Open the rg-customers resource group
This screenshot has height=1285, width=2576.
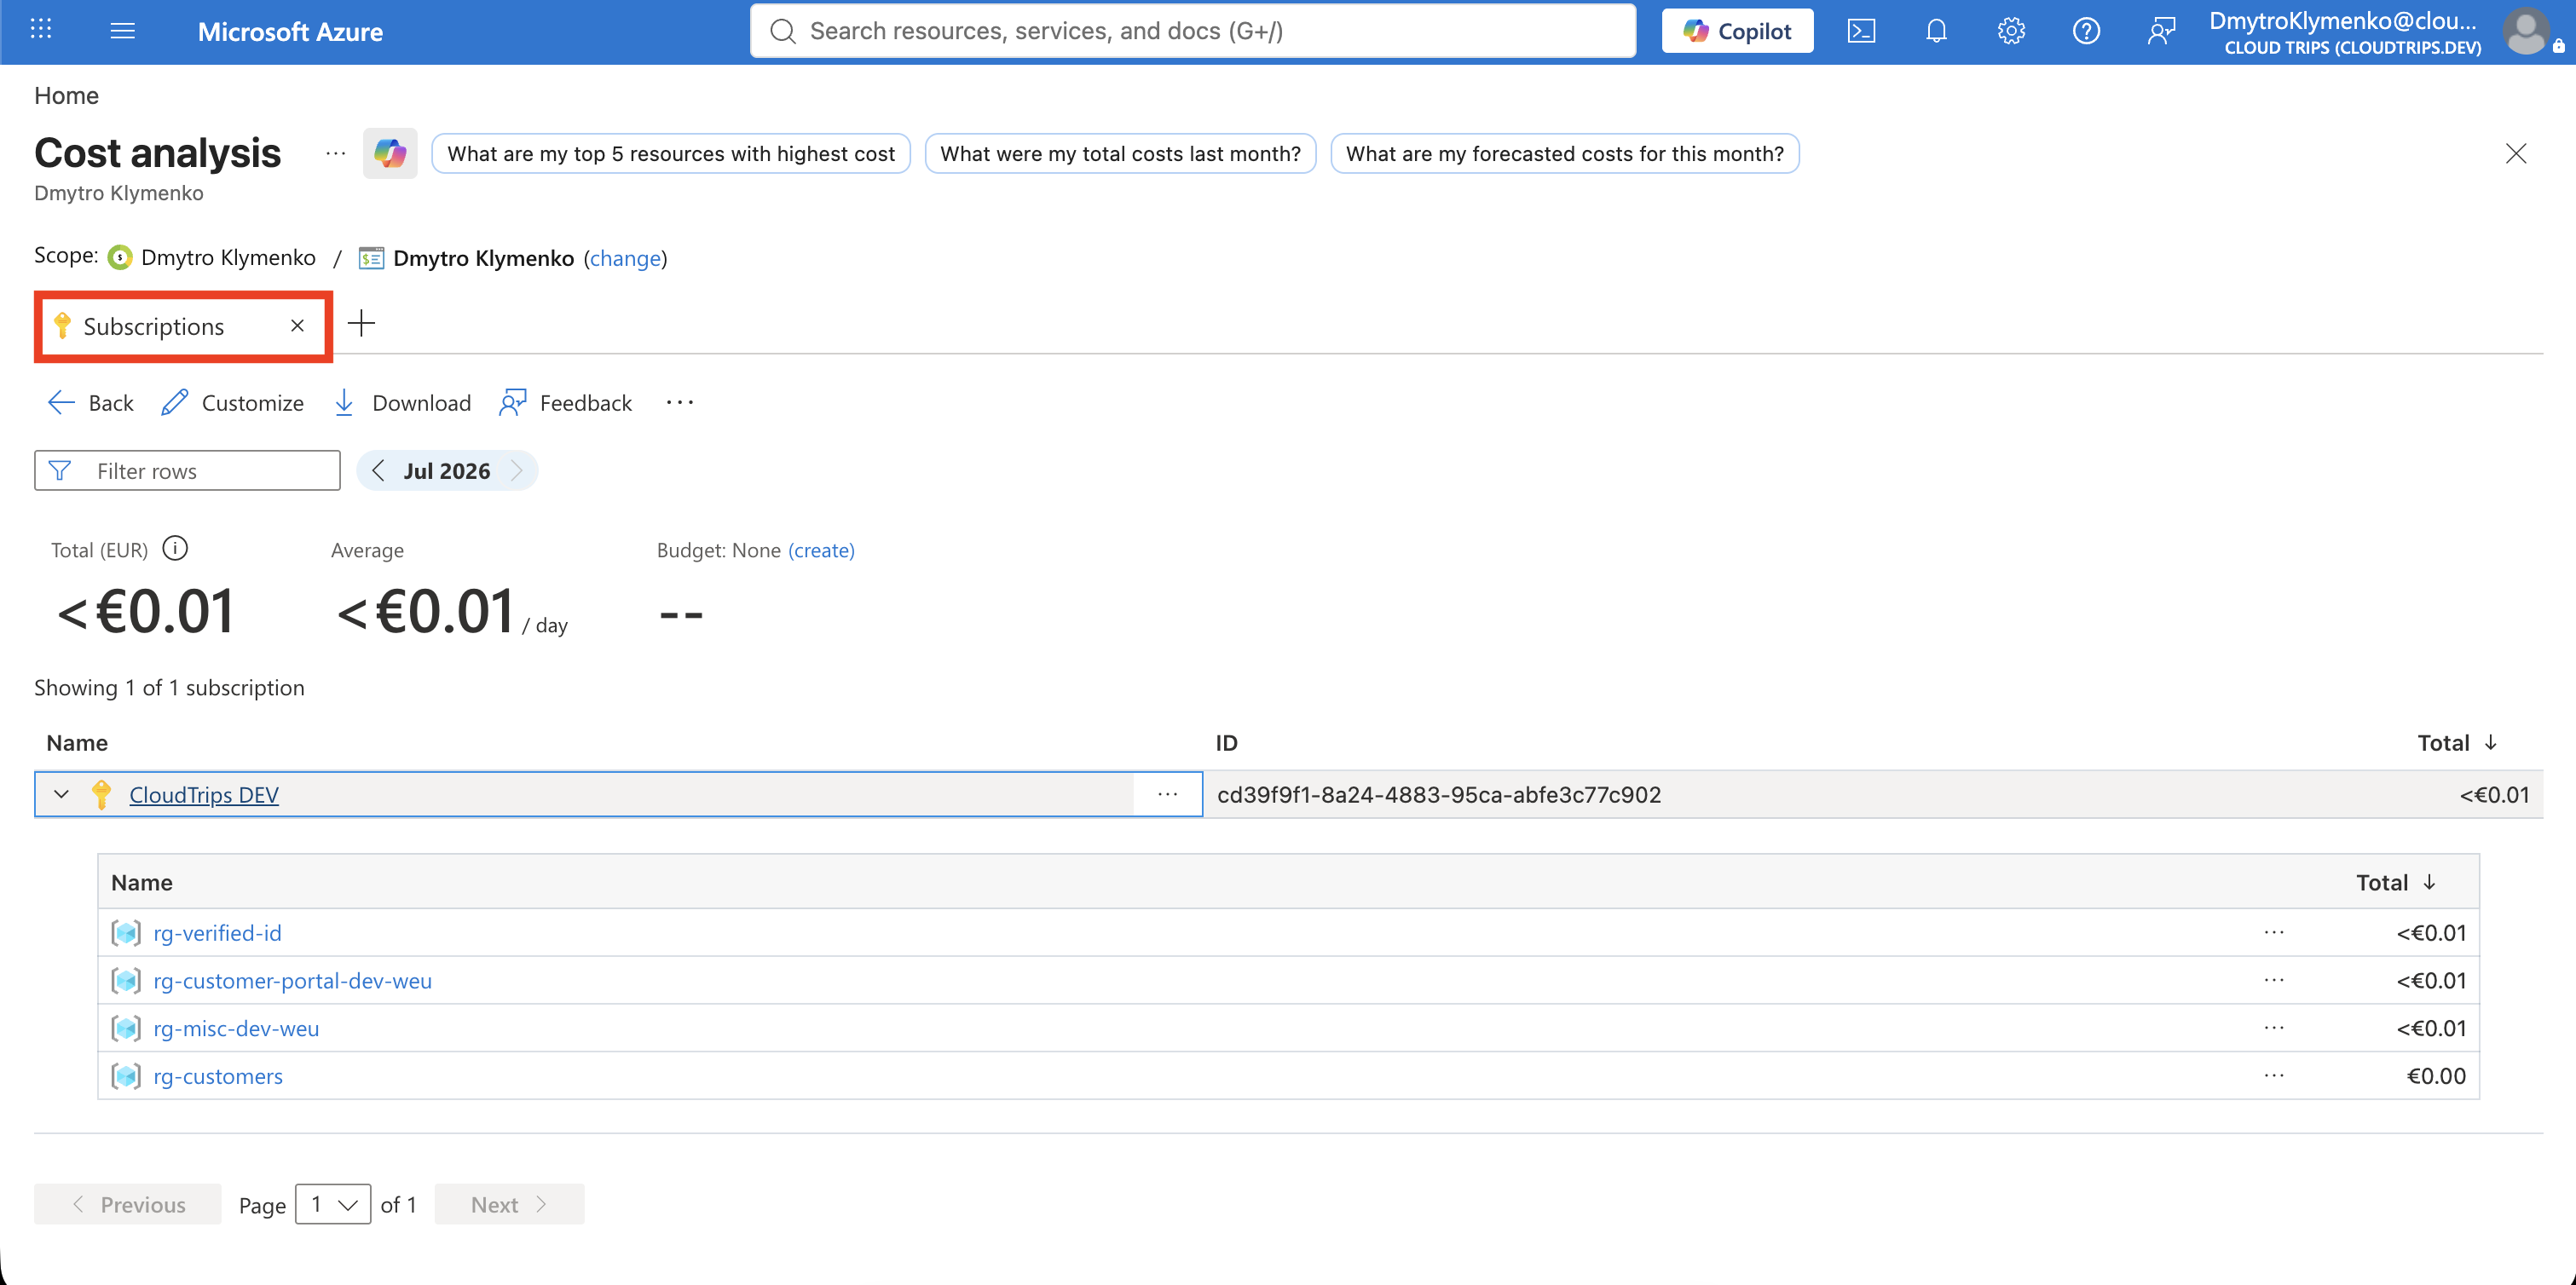click(x=218, y=1076)
